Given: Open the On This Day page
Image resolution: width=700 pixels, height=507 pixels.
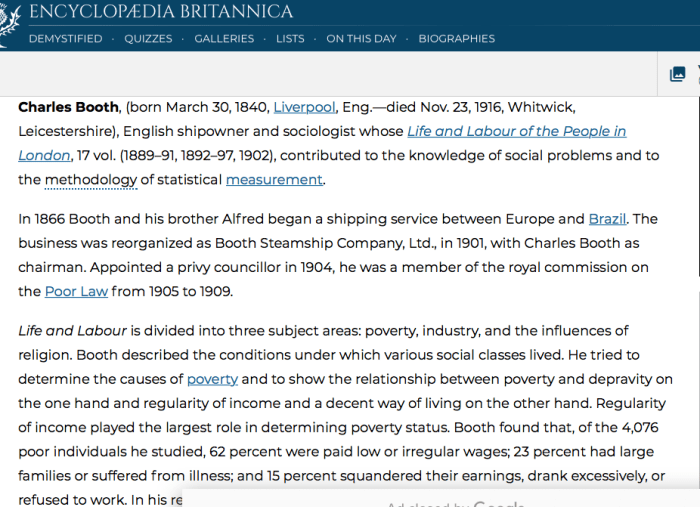Looking at the screenshot, I should 361,39.
